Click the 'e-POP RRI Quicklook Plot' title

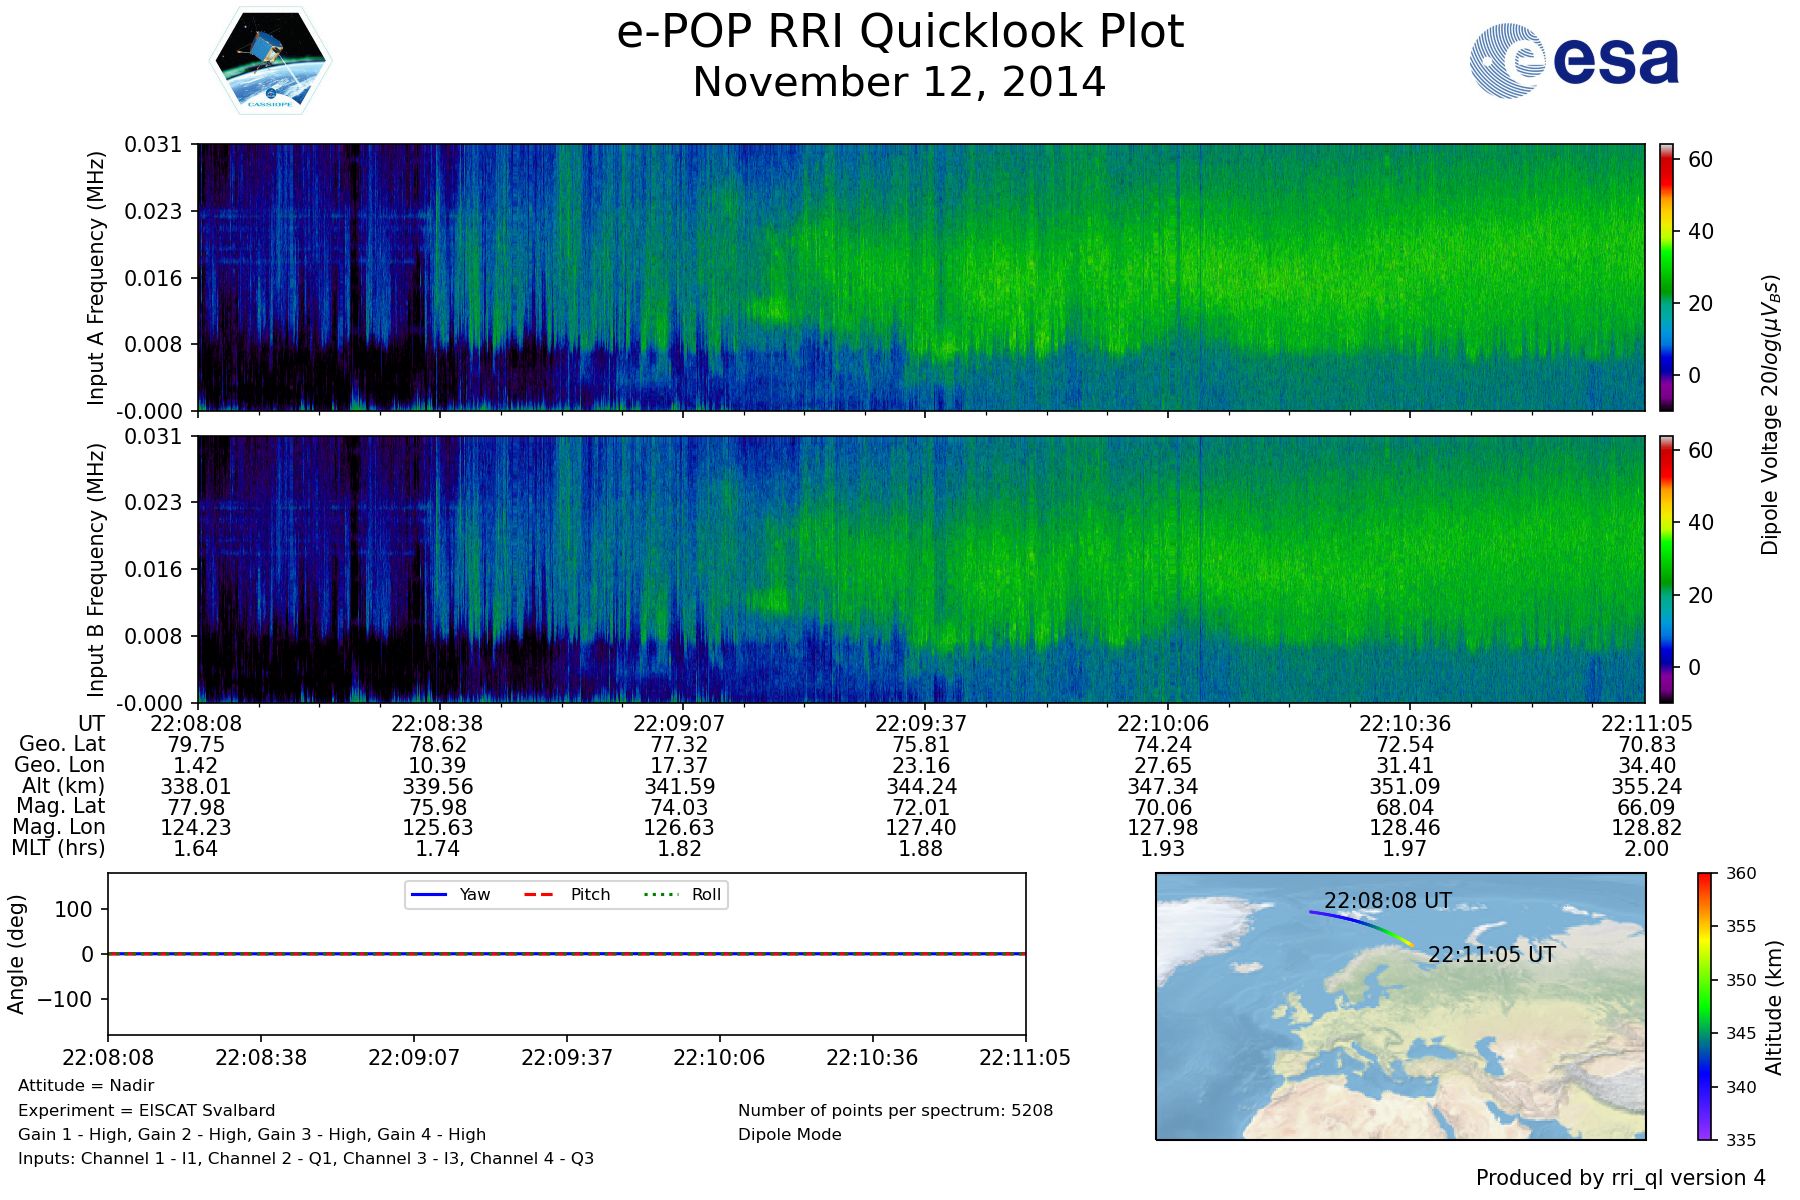tap(900, 32)
